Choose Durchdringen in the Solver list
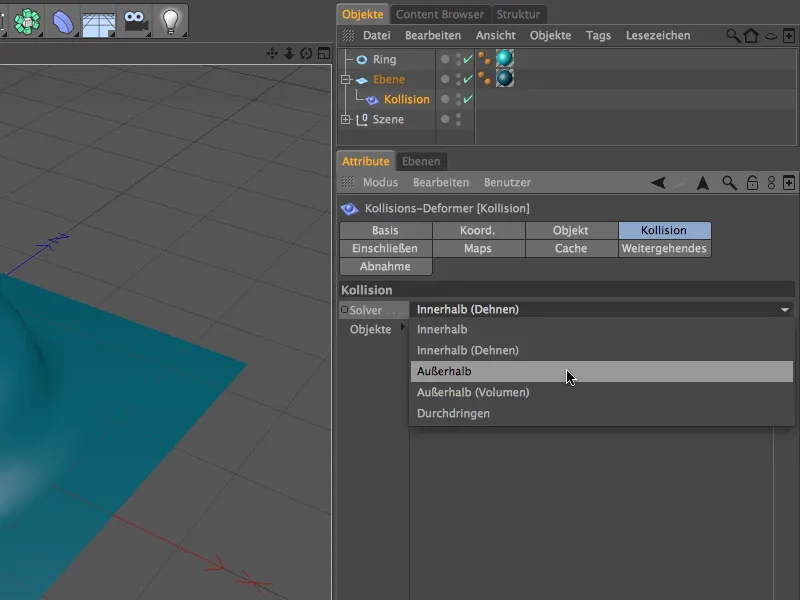 coord(602,413)
